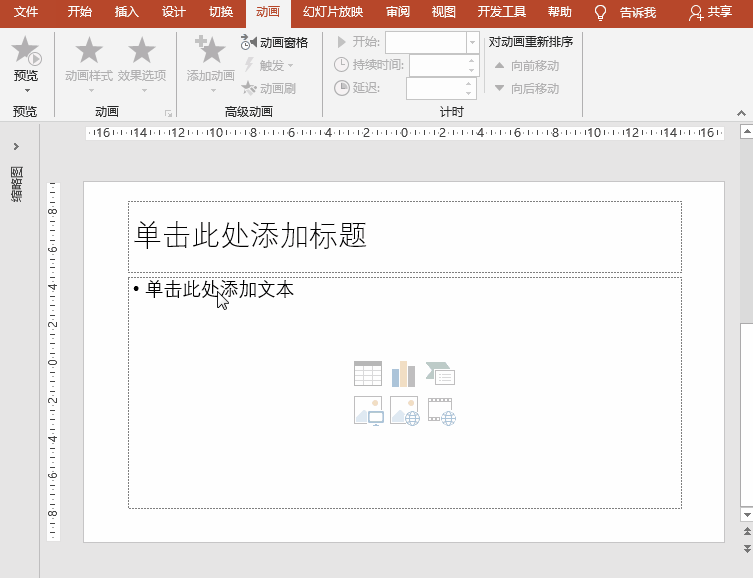Click the title placeholder 单击此处添加标题
The image size is (753, 578).
(x=405, y=237)
